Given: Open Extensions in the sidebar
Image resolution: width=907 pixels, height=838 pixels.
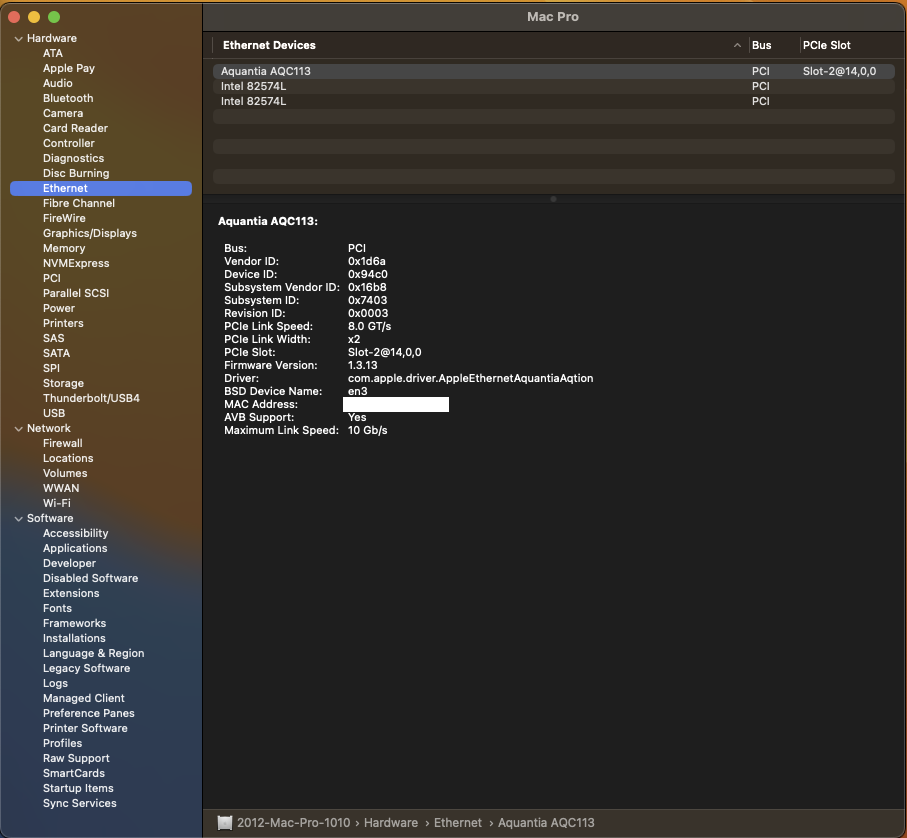Looking at the screenshot, I should point(71,594).
